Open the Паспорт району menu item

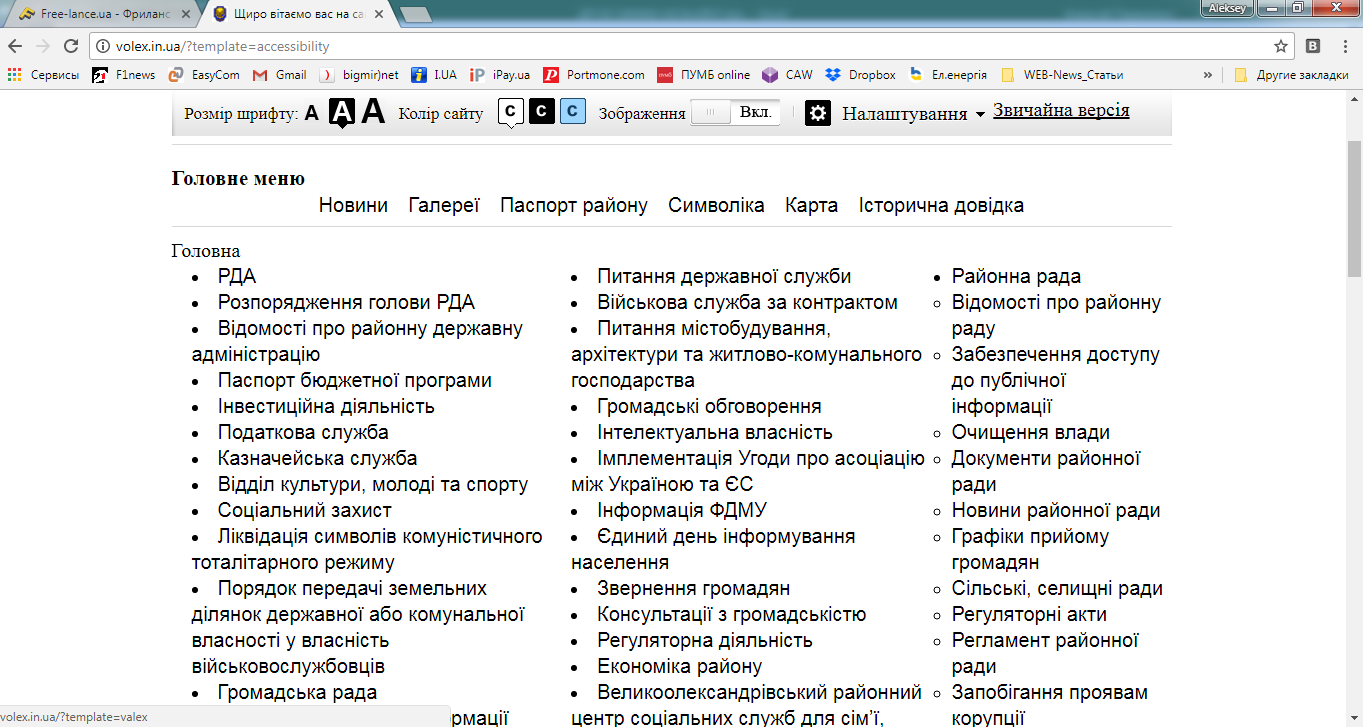pos(574,205)
